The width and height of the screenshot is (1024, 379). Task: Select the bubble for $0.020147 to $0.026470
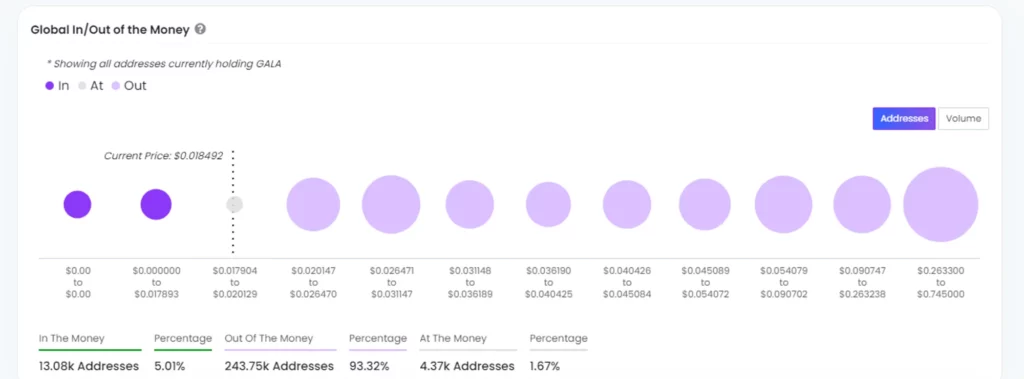click(x=313, y=205)
